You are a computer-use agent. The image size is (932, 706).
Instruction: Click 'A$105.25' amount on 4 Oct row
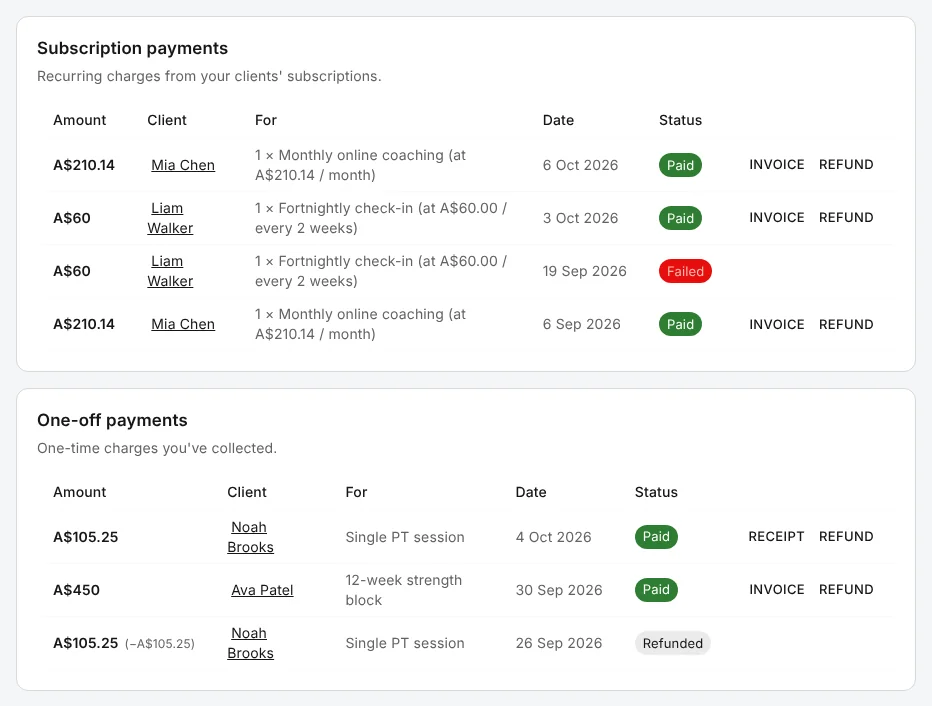(86, 537)
